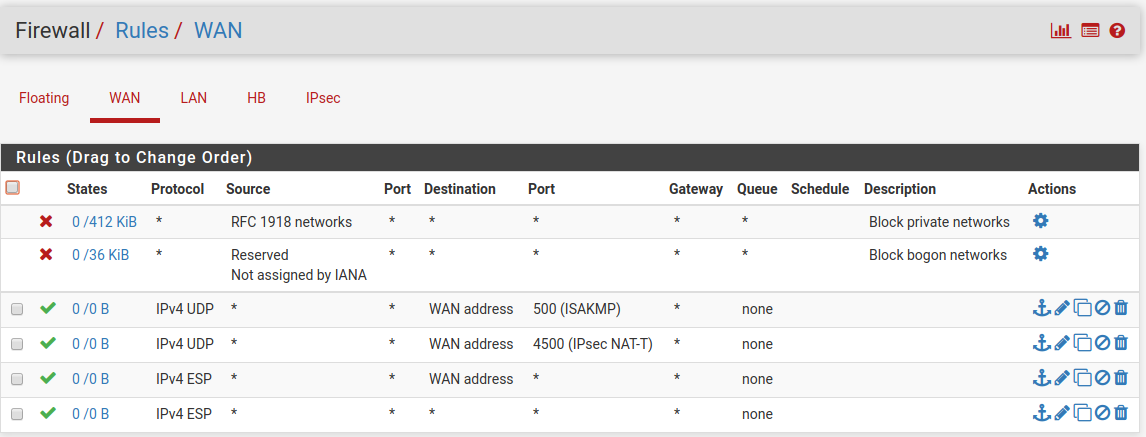Open the firewall log table icon
The height and width of the screenshot is (437, 1146).
coord(1090,31)
